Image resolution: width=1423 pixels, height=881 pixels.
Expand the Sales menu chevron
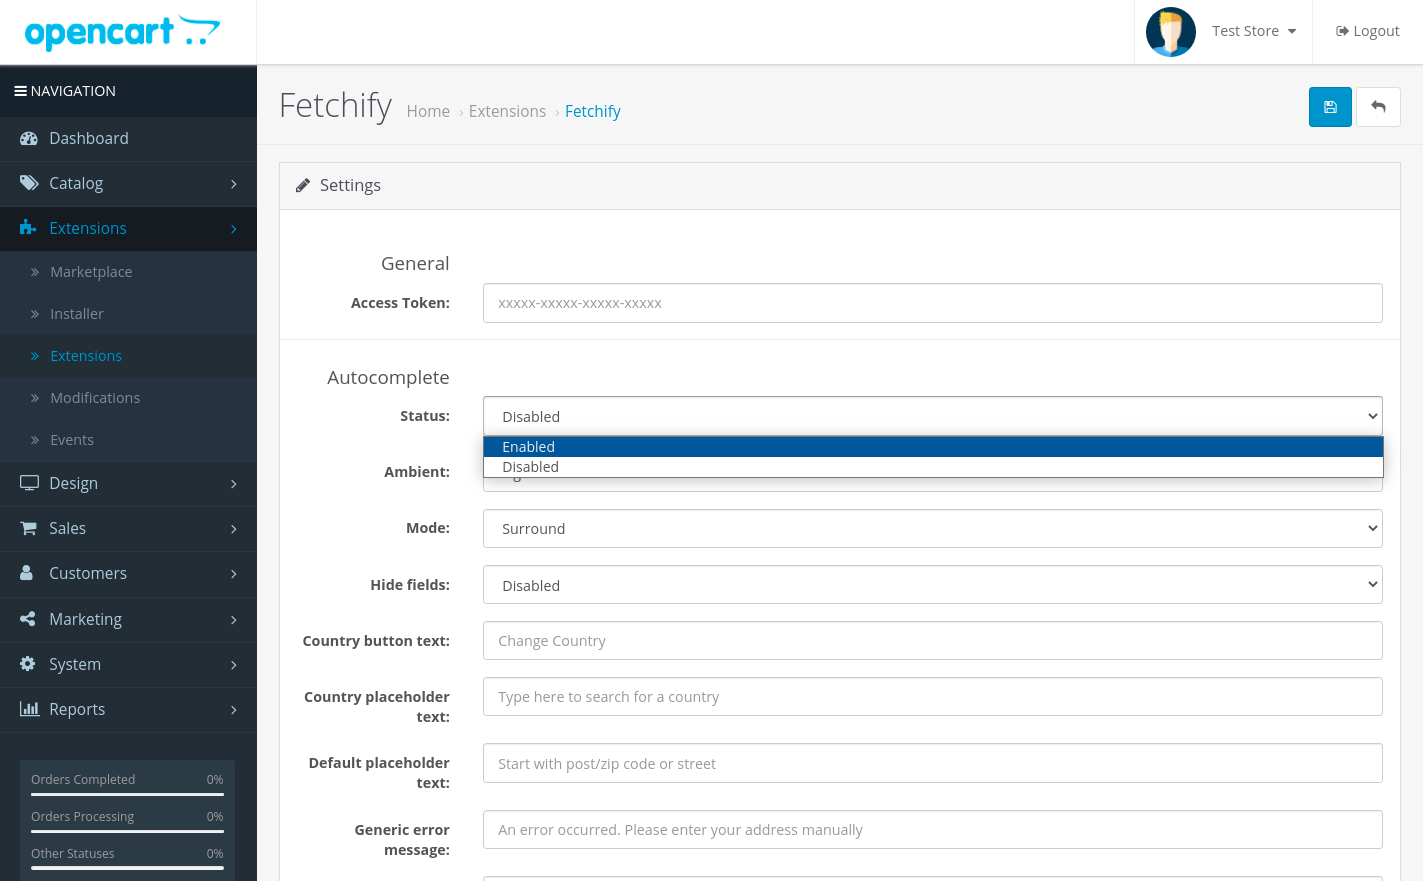pyautogui.click(x=234, y=529)
